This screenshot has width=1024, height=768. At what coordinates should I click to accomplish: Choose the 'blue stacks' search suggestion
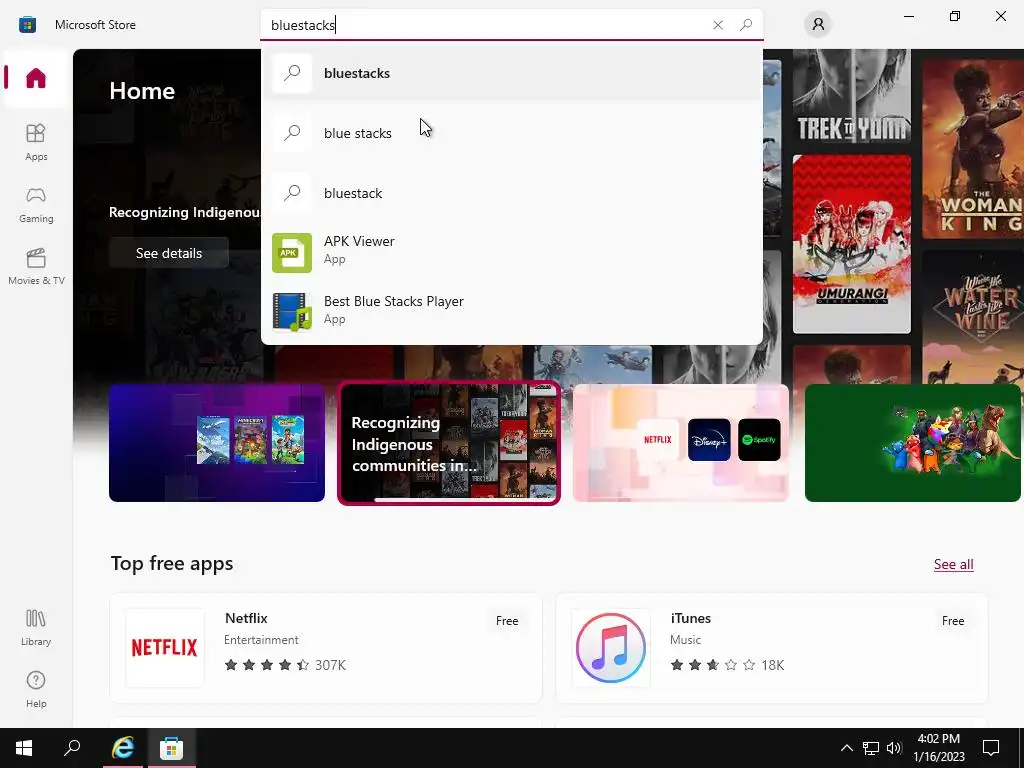[511, 133]
